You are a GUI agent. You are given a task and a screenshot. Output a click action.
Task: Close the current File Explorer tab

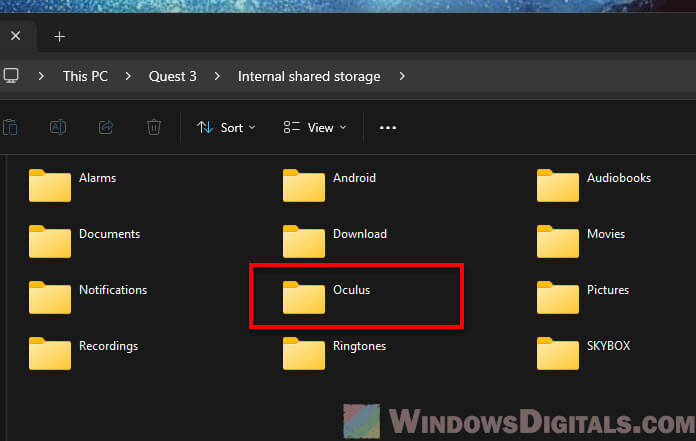(16, 35)
